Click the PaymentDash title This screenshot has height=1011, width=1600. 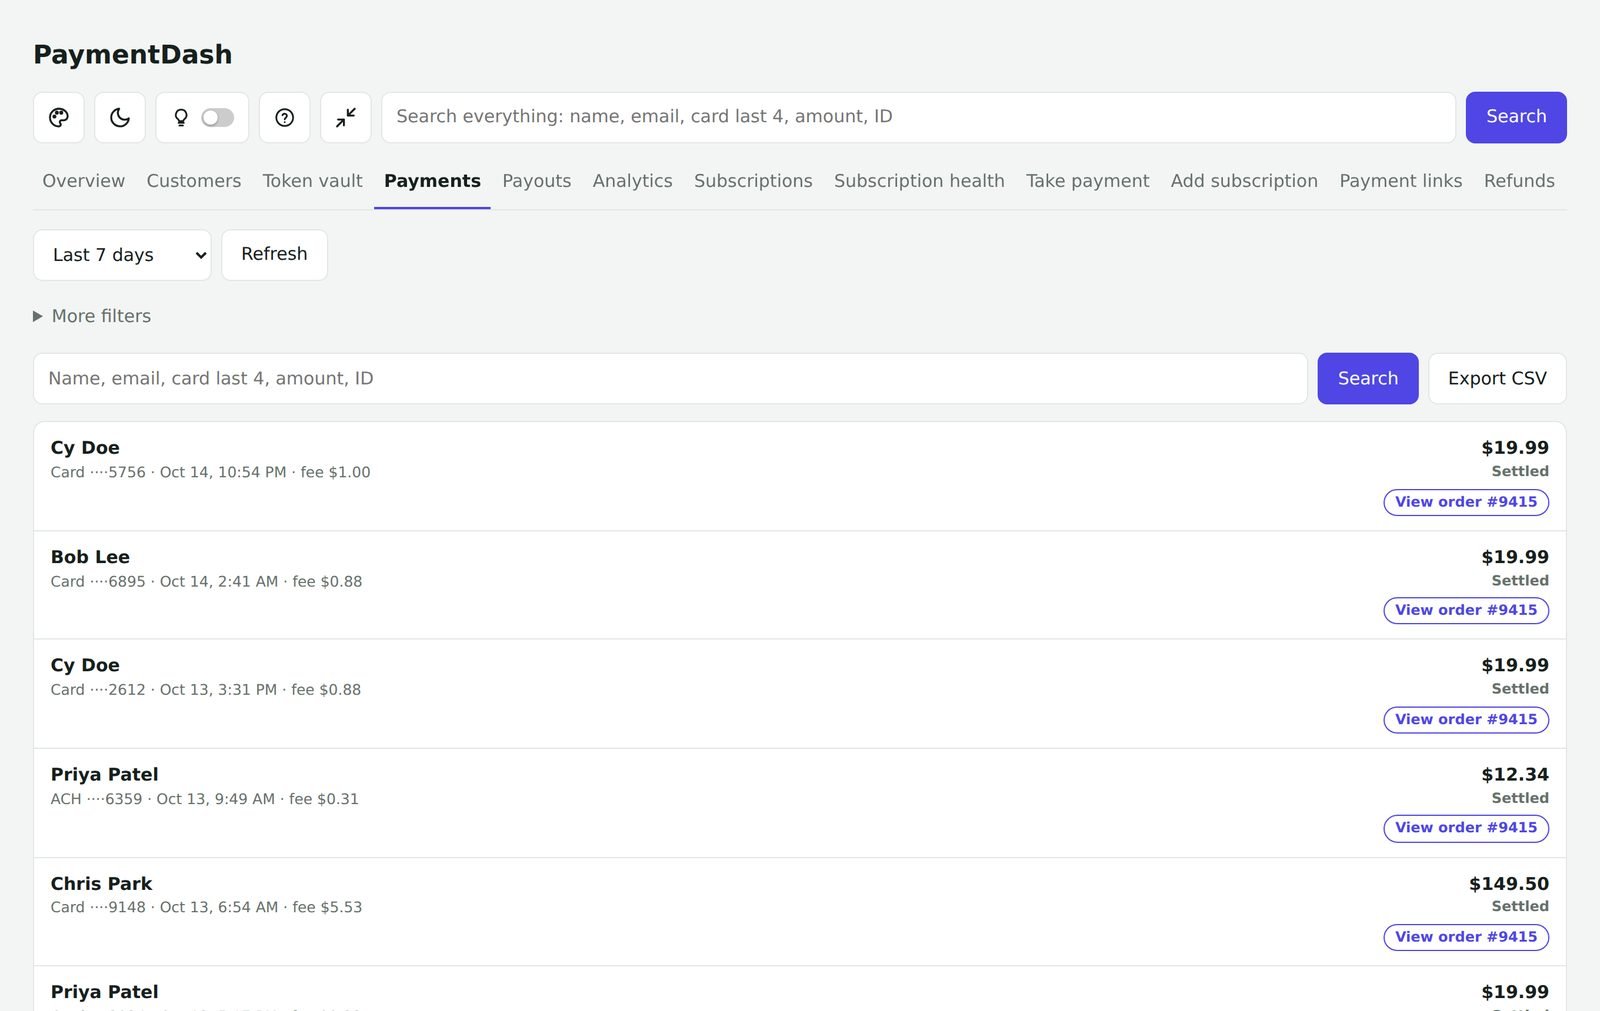tap(133, 55)
